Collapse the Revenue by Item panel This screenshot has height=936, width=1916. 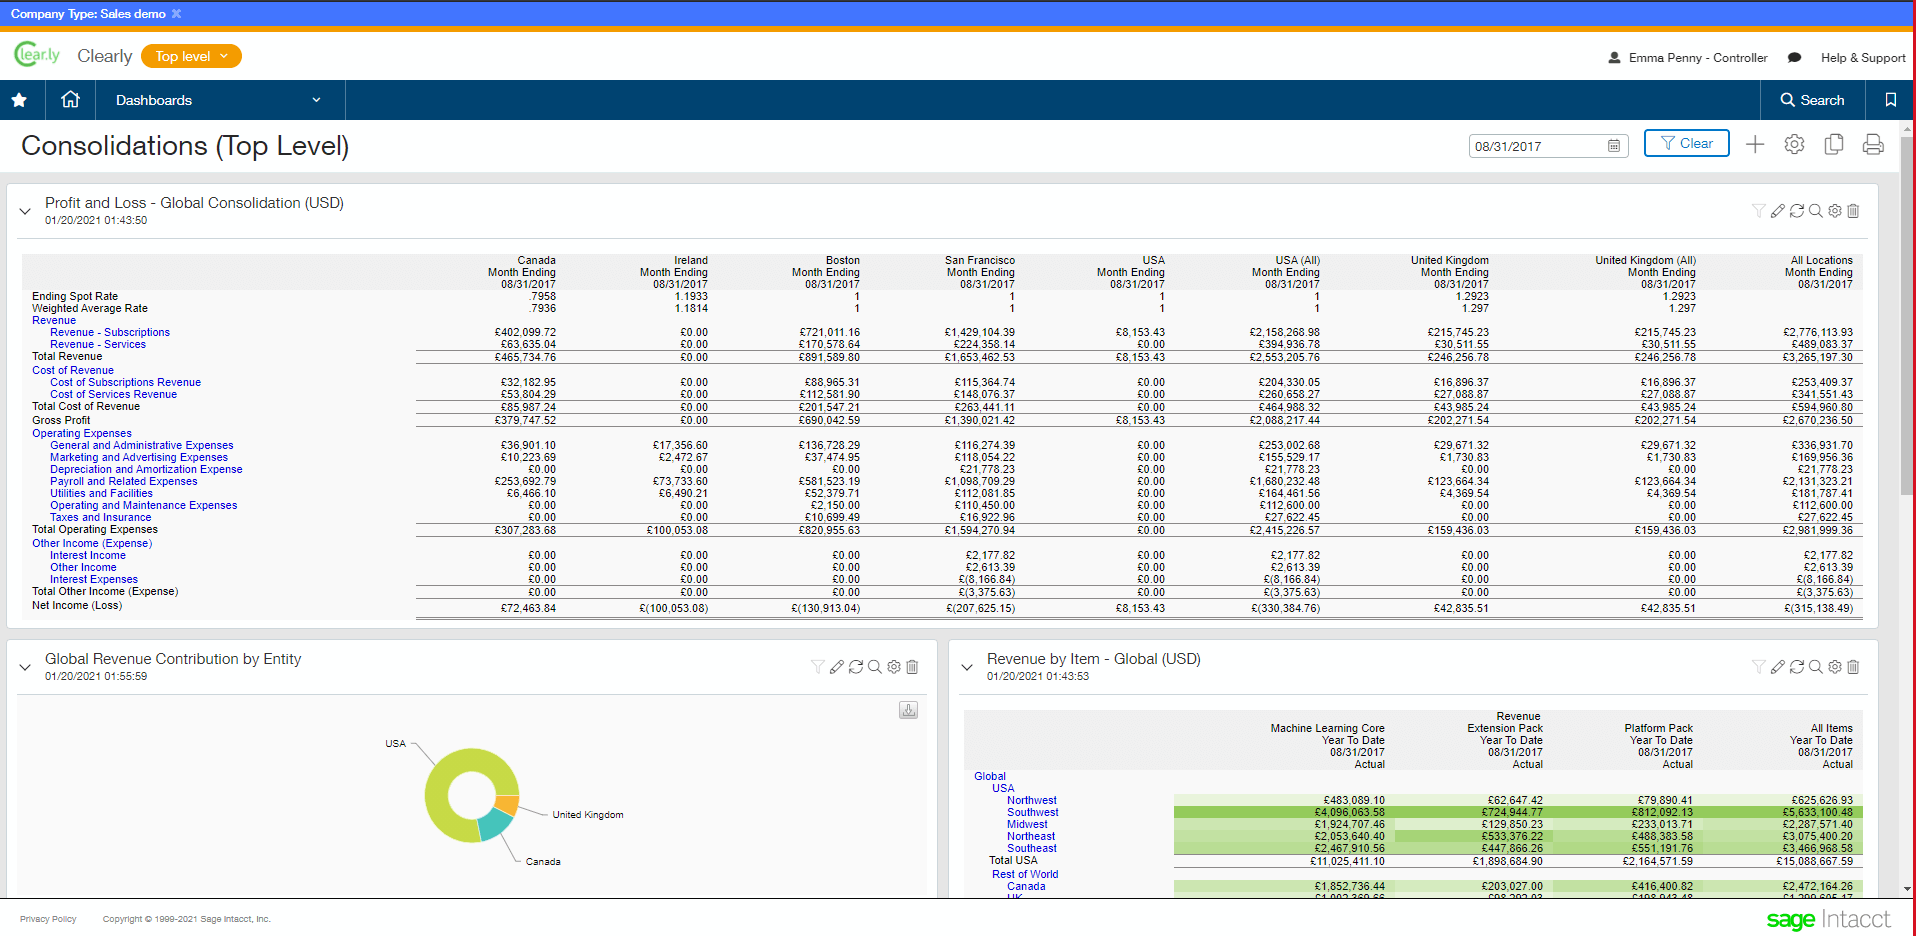pyautogui.click(x=967, y=667)
